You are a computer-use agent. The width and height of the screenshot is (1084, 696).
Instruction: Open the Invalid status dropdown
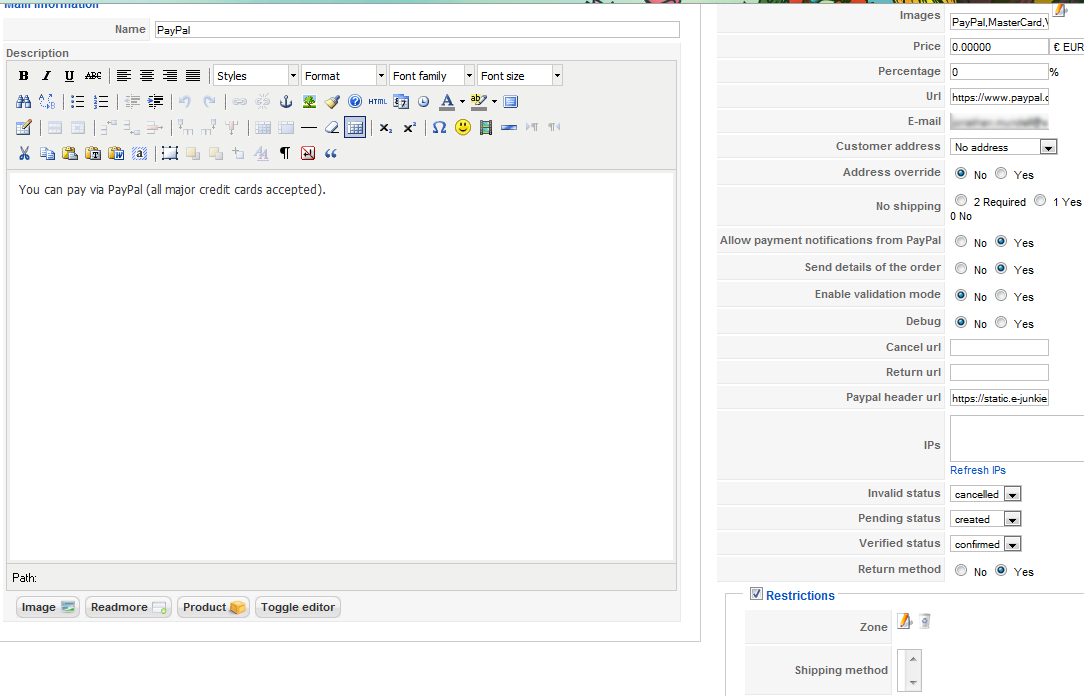(986, 494)
